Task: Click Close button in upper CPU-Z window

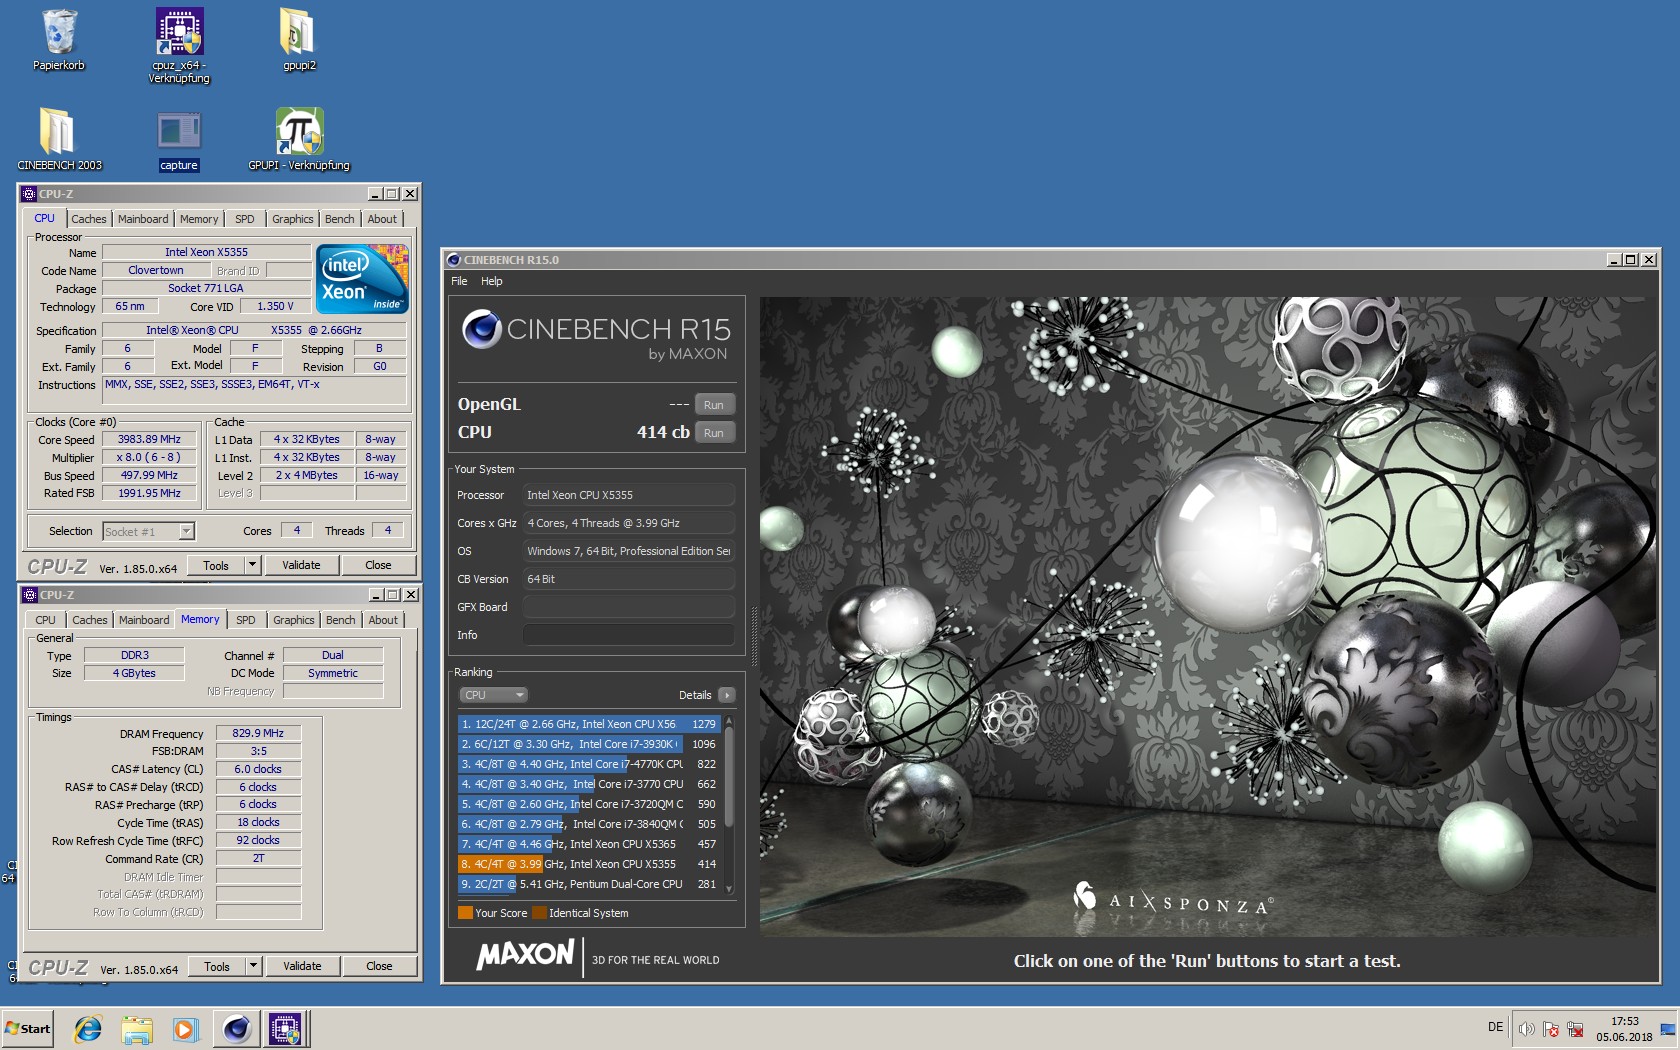Action: pyautogui.click(x=378, y=565)
